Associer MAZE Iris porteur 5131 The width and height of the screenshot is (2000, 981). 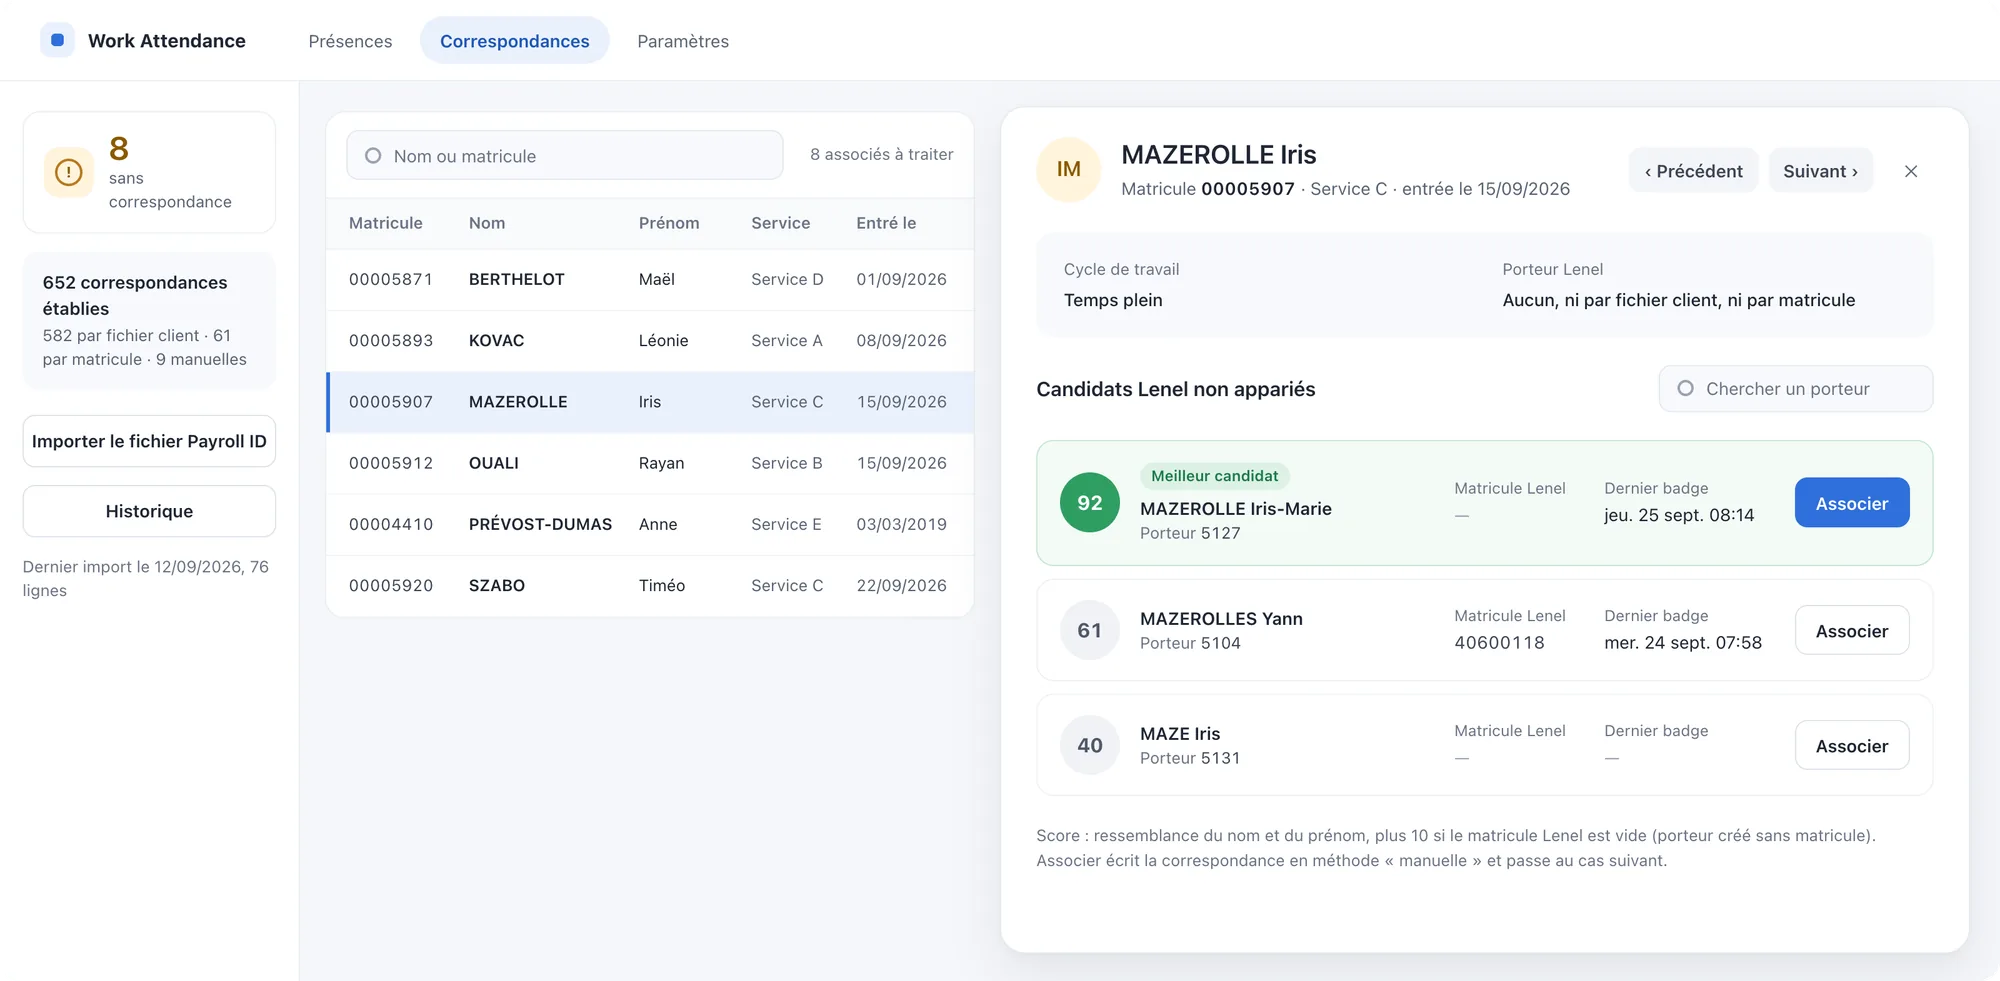(1851, 746)
